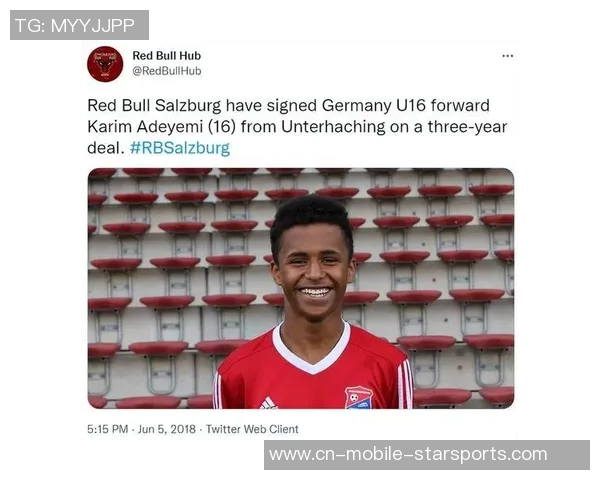
Task: Open the Red Bull Hub display name
Action: [x=166, y=56]
